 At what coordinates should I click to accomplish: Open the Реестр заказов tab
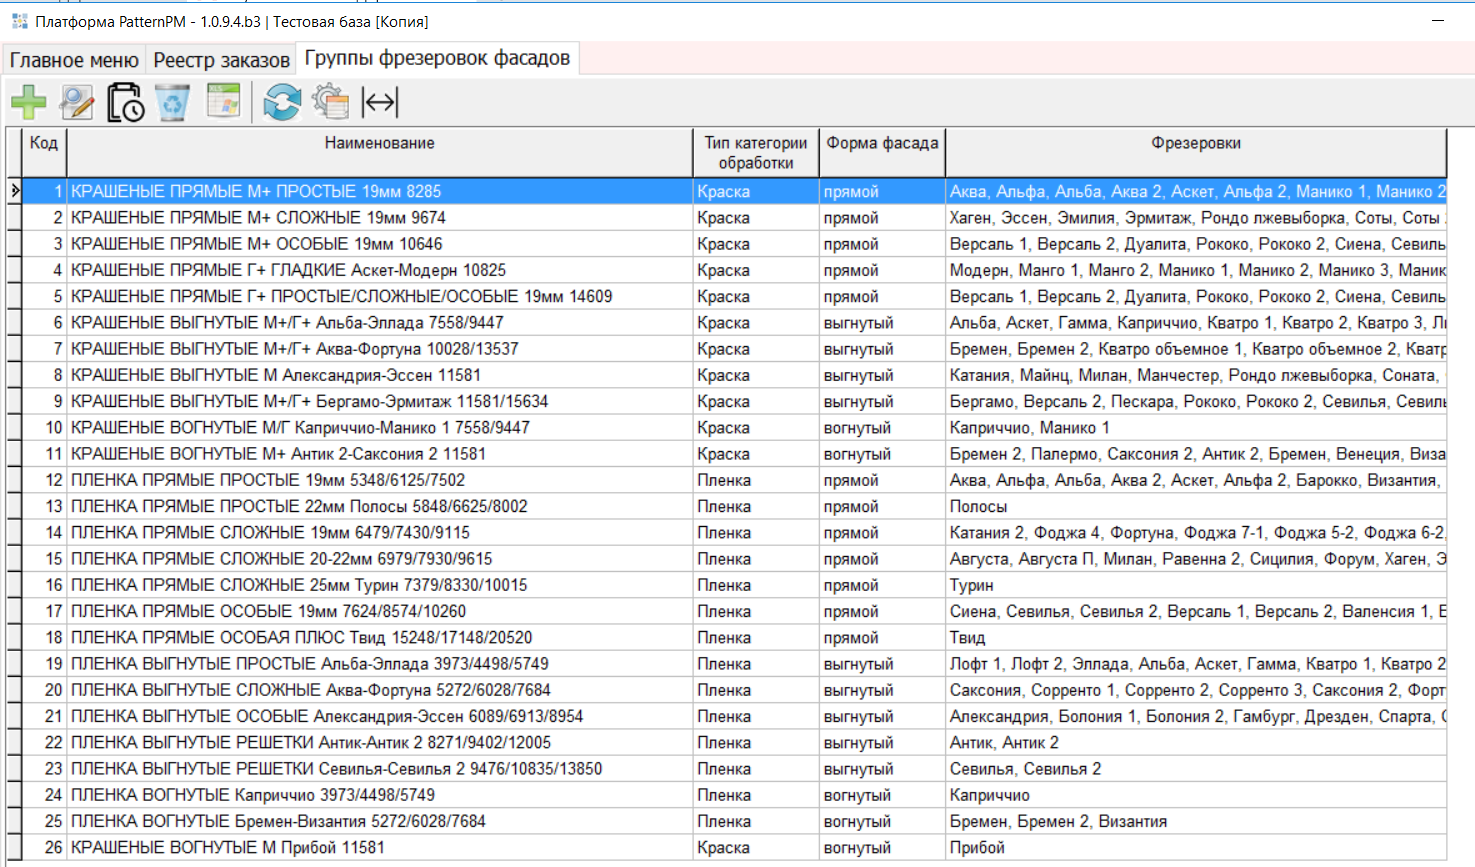(221, 60)
